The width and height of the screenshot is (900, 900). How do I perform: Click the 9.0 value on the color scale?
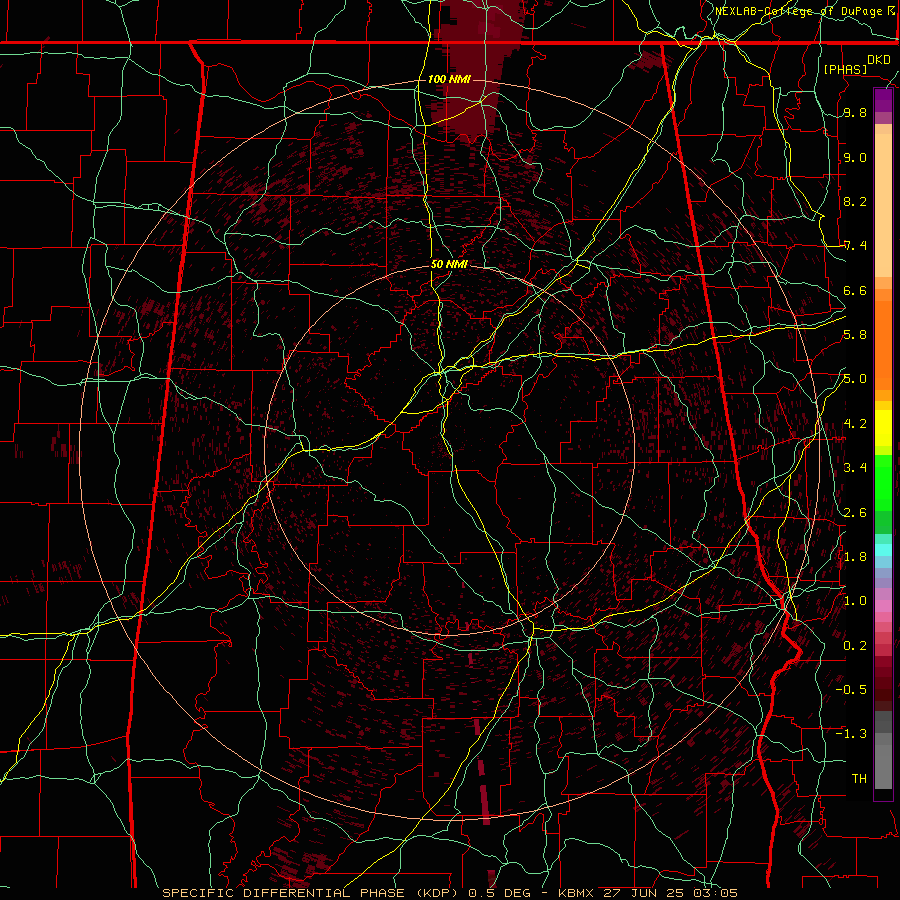click(855, 157)
